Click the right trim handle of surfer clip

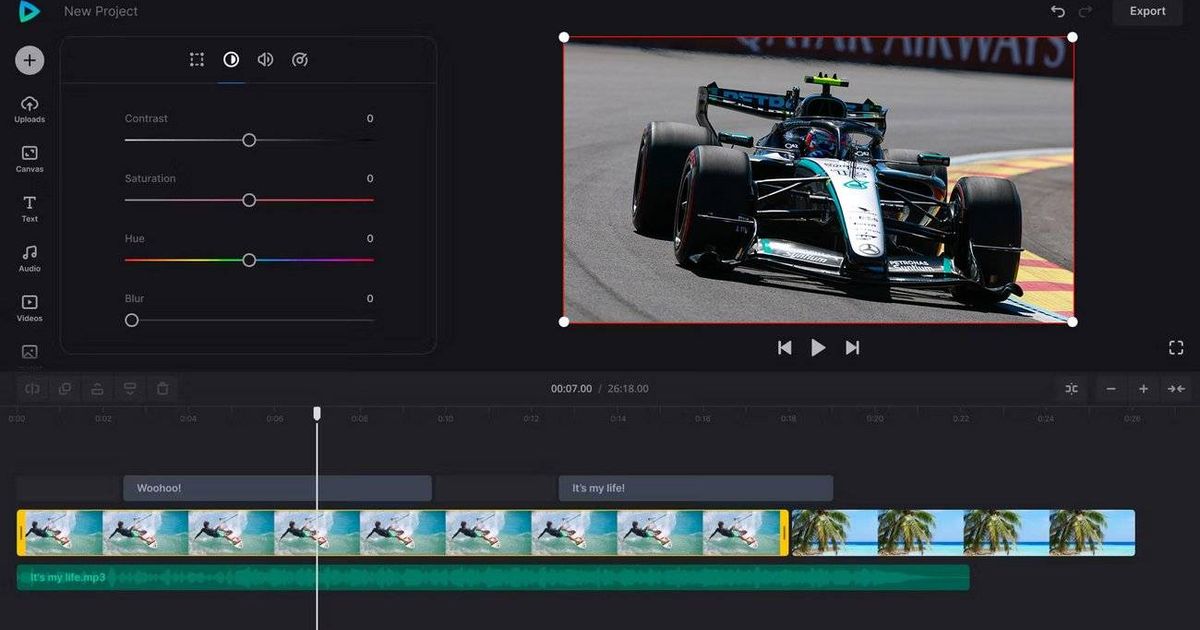click(x=784, y=532)
